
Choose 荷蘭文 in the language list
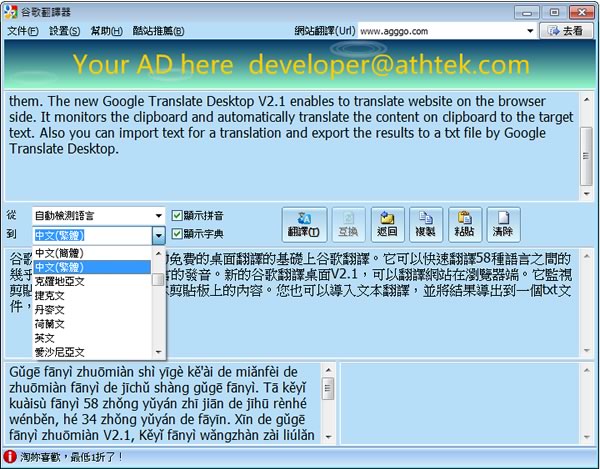pos(92,324)
